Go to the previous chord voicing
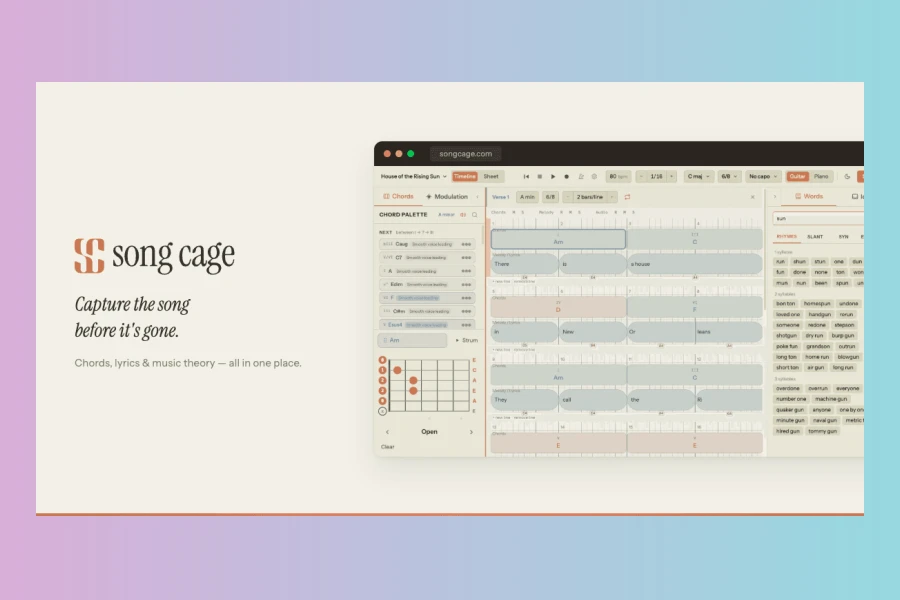The height and width of the screenshot is (600, 900). [387, 432]
